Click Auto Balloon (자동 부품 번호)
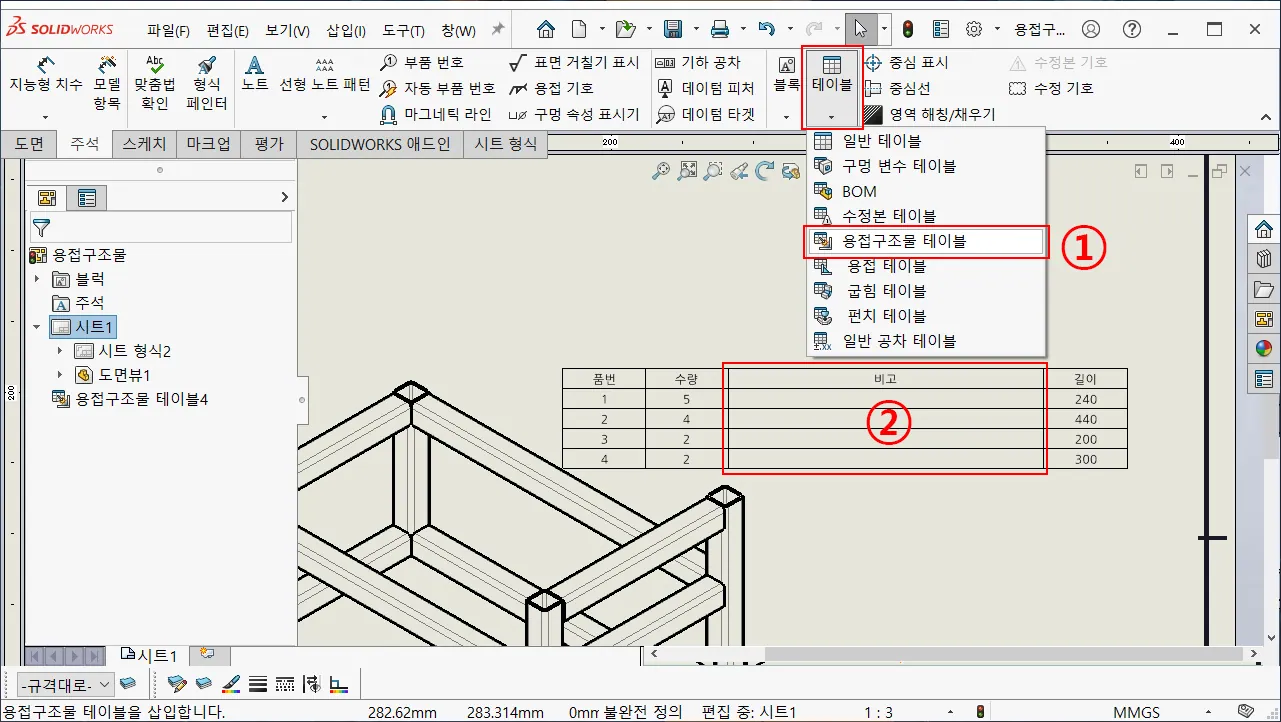Viewport: 1281px width, 722px height. click(x=438, y=88)
